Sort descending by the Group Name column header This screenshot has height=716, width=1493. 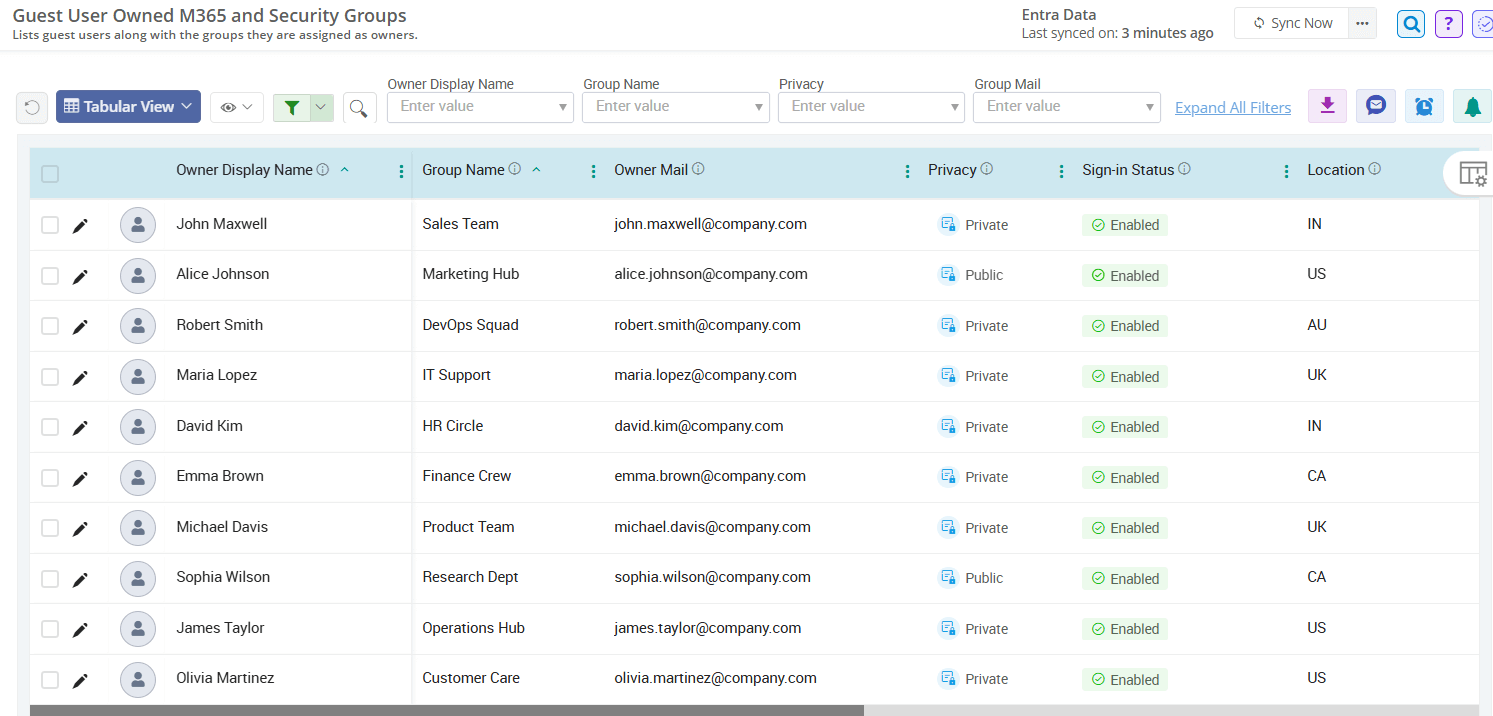point(537,169)
